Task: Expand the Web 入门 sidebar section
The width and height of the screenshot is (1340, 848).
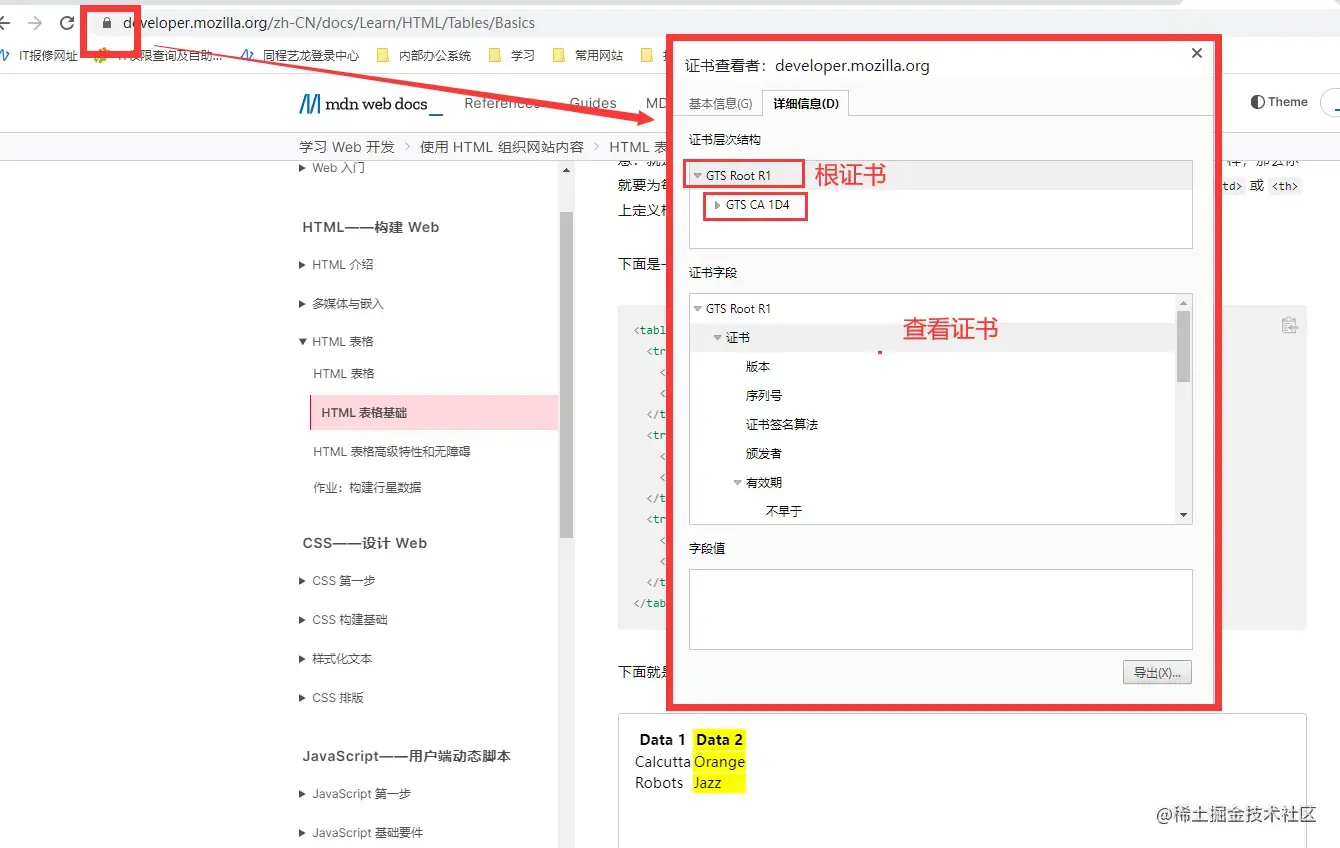Action: pyautogui.click(x=303, y=168)
